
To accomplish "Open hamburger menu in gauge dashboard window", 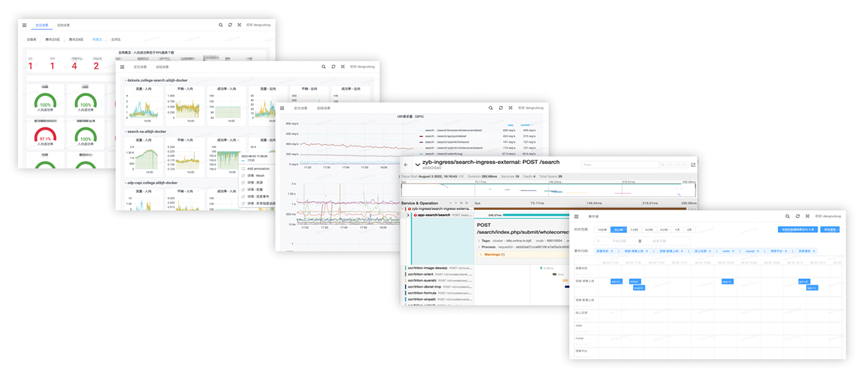I will point(24,25).
